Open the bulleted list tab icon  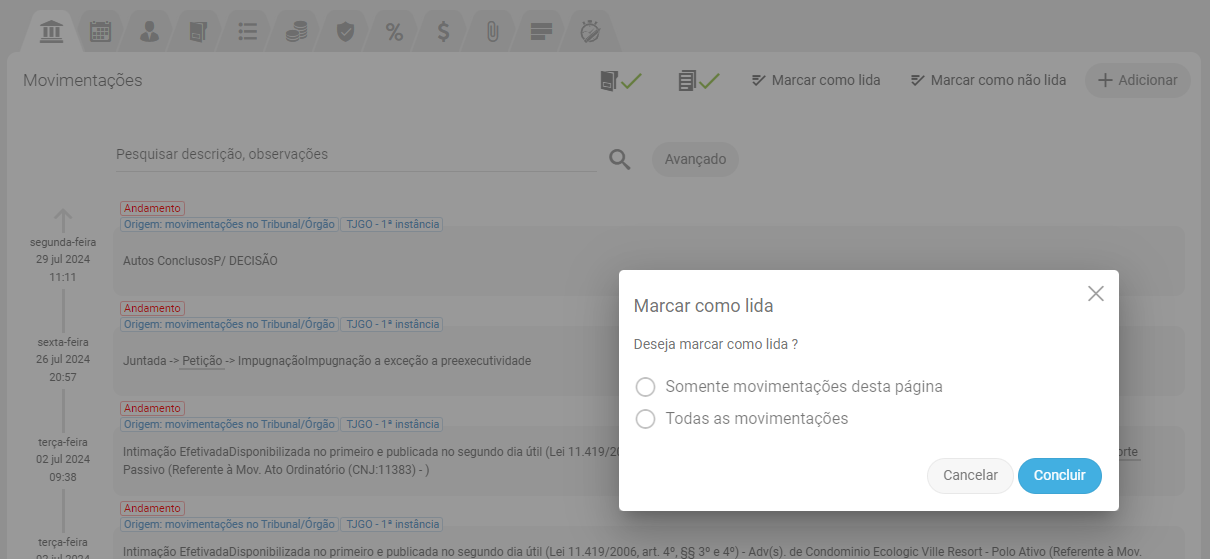click(x=248, y=32)
